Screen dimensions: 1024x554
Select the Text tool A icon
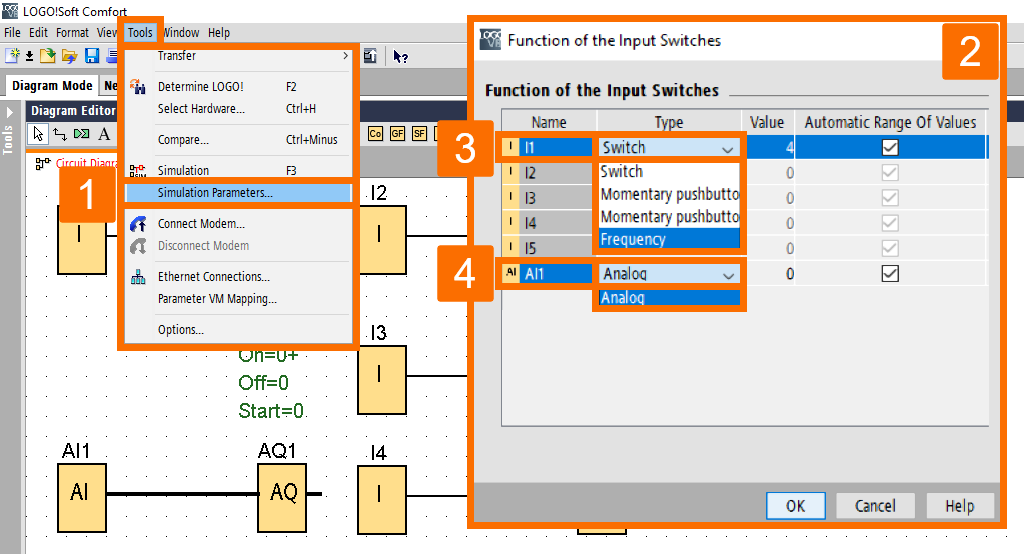coord(104,134)
